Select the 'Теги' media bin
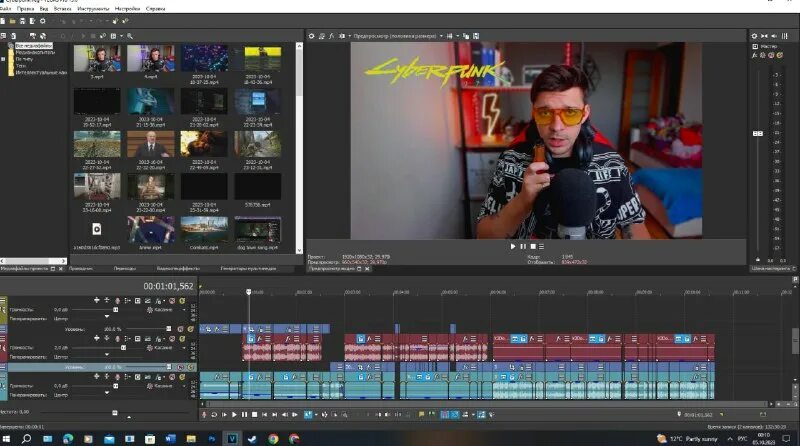Screen dimensions: 800x446 click(21, 66)
